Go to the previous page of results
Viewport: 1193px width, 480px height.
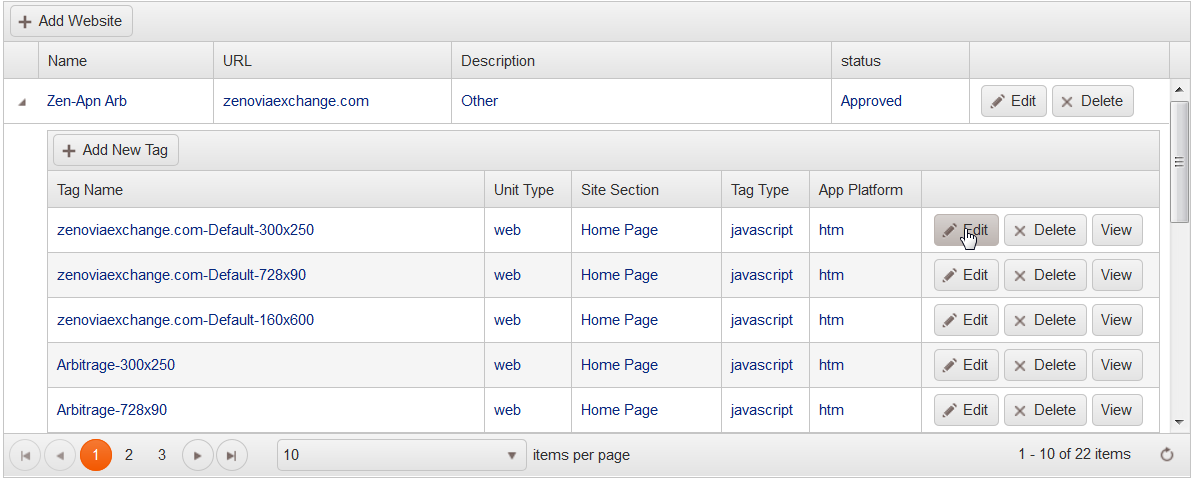(60, 455)
